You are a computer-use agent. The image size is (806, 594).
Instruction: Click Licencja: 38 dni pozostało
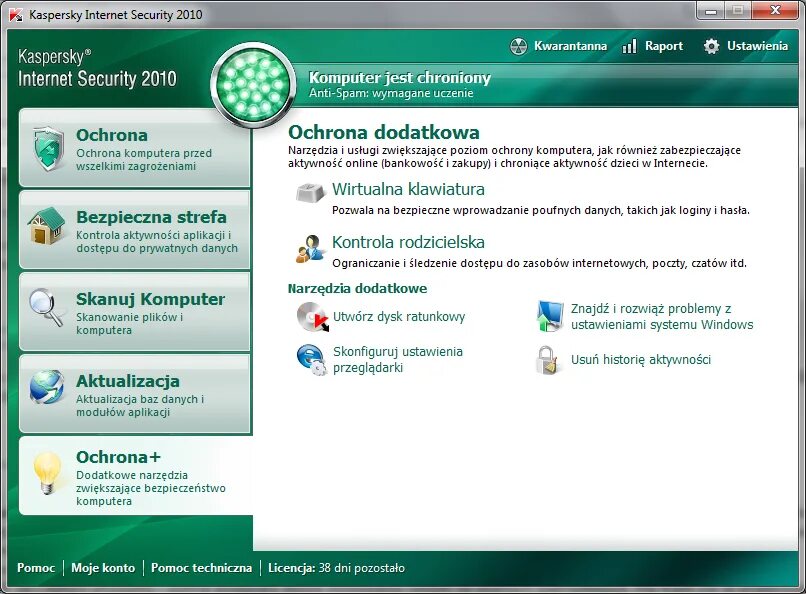[336, 568]
